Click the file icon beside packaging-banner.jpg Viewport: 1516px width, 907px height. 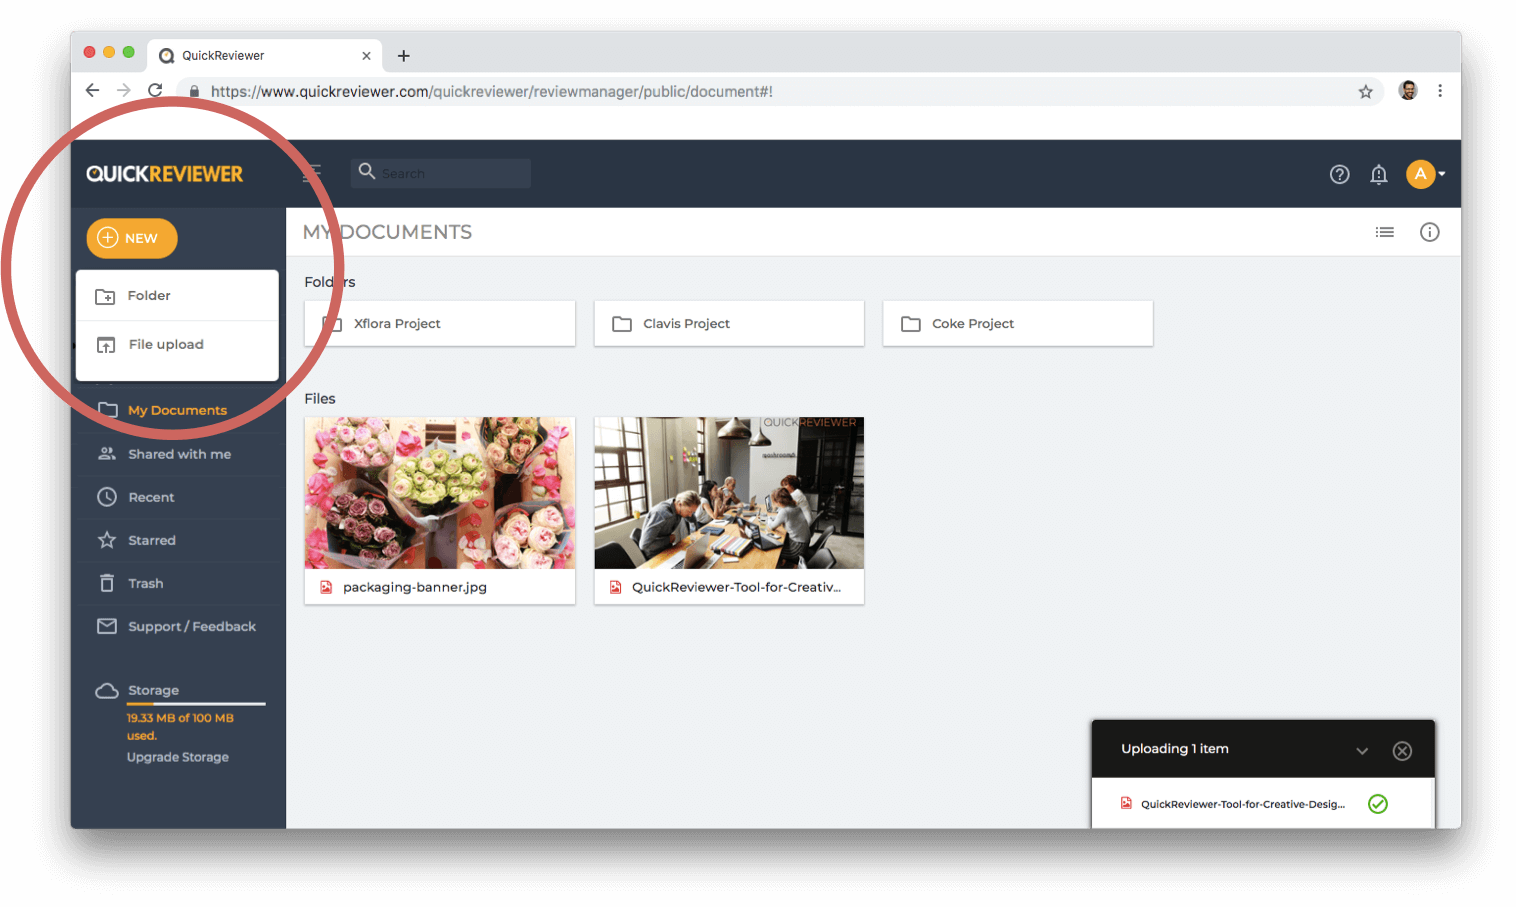point(326,587)
